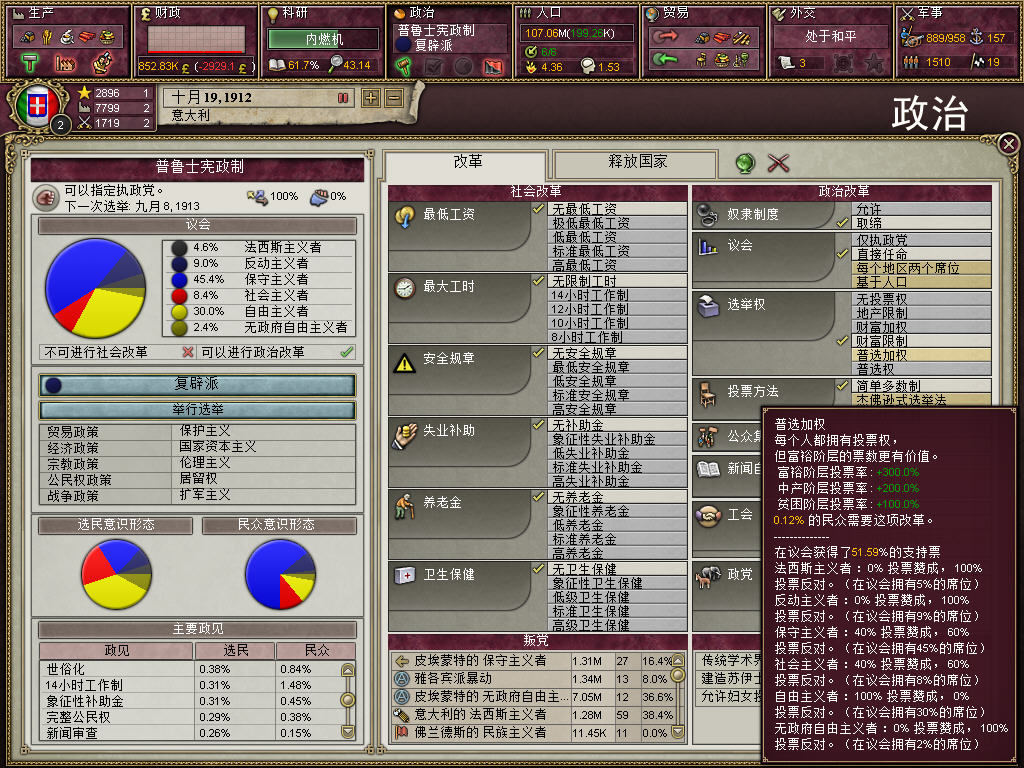1024x768 pixels.
Task: Click the Italian flag shield emblem
Action: (x=37, y=105)
